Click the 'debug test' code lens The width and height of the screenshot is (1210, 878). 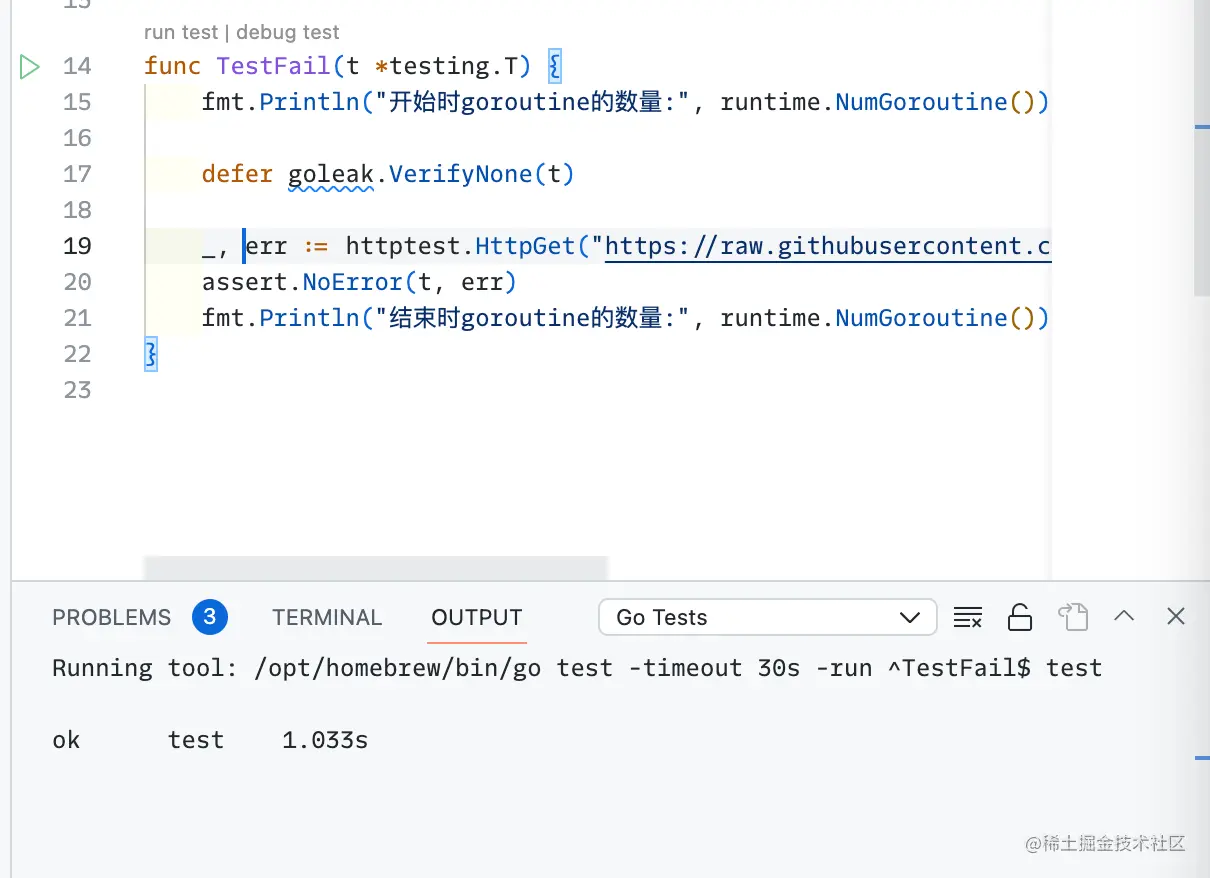tap(288, 33)
